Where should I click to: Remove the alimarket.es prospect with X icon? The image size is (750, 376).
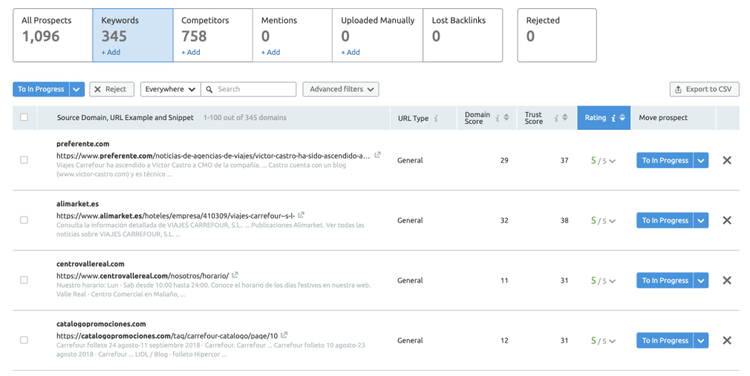[x=727, y=220]
